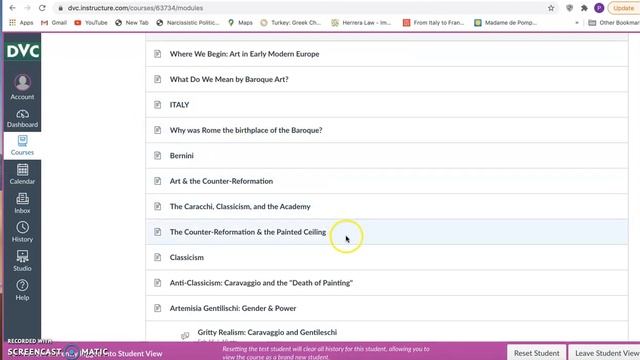The height and width of the screenshot is (360, 640).
Task: Open the New Tab bookmark
Action: click(132, 23)
